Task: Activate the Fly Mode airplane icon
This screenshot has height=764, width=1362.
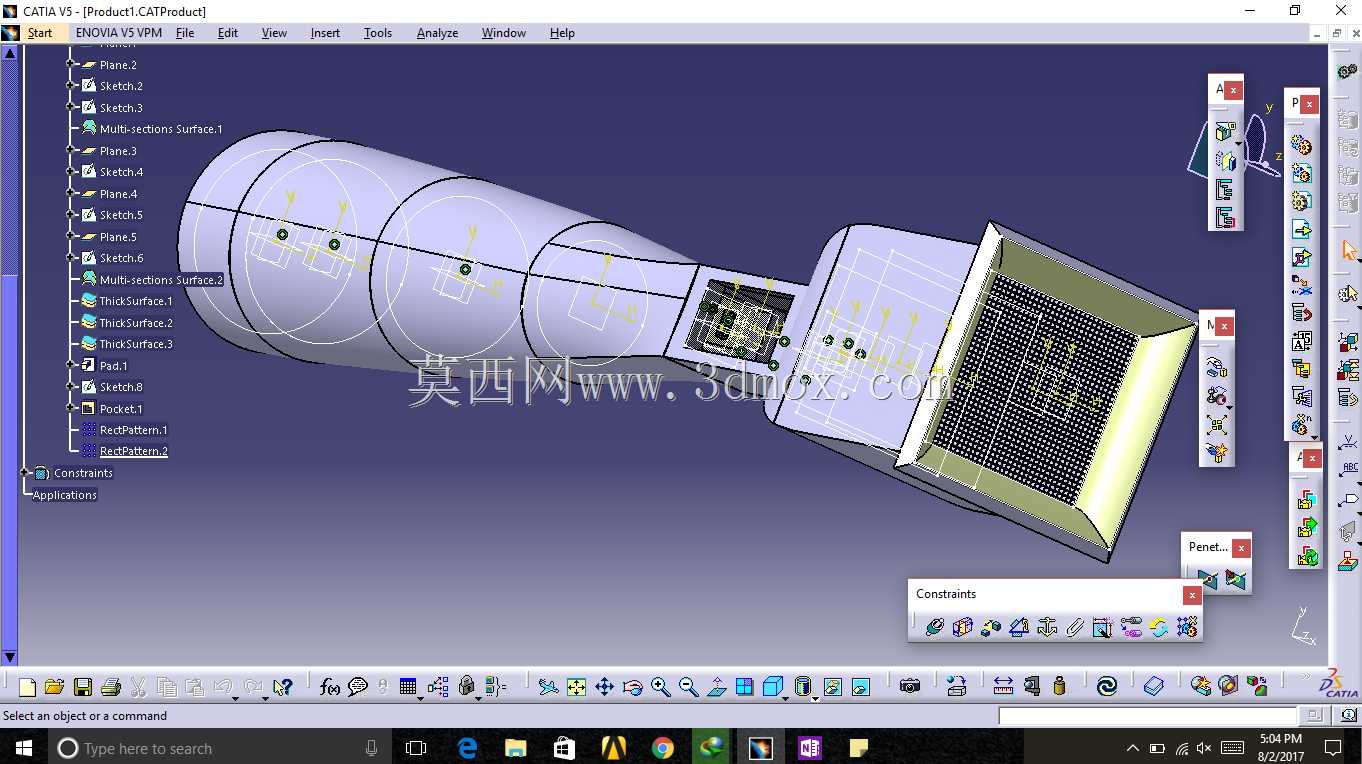Action: (x=548, y=687)
